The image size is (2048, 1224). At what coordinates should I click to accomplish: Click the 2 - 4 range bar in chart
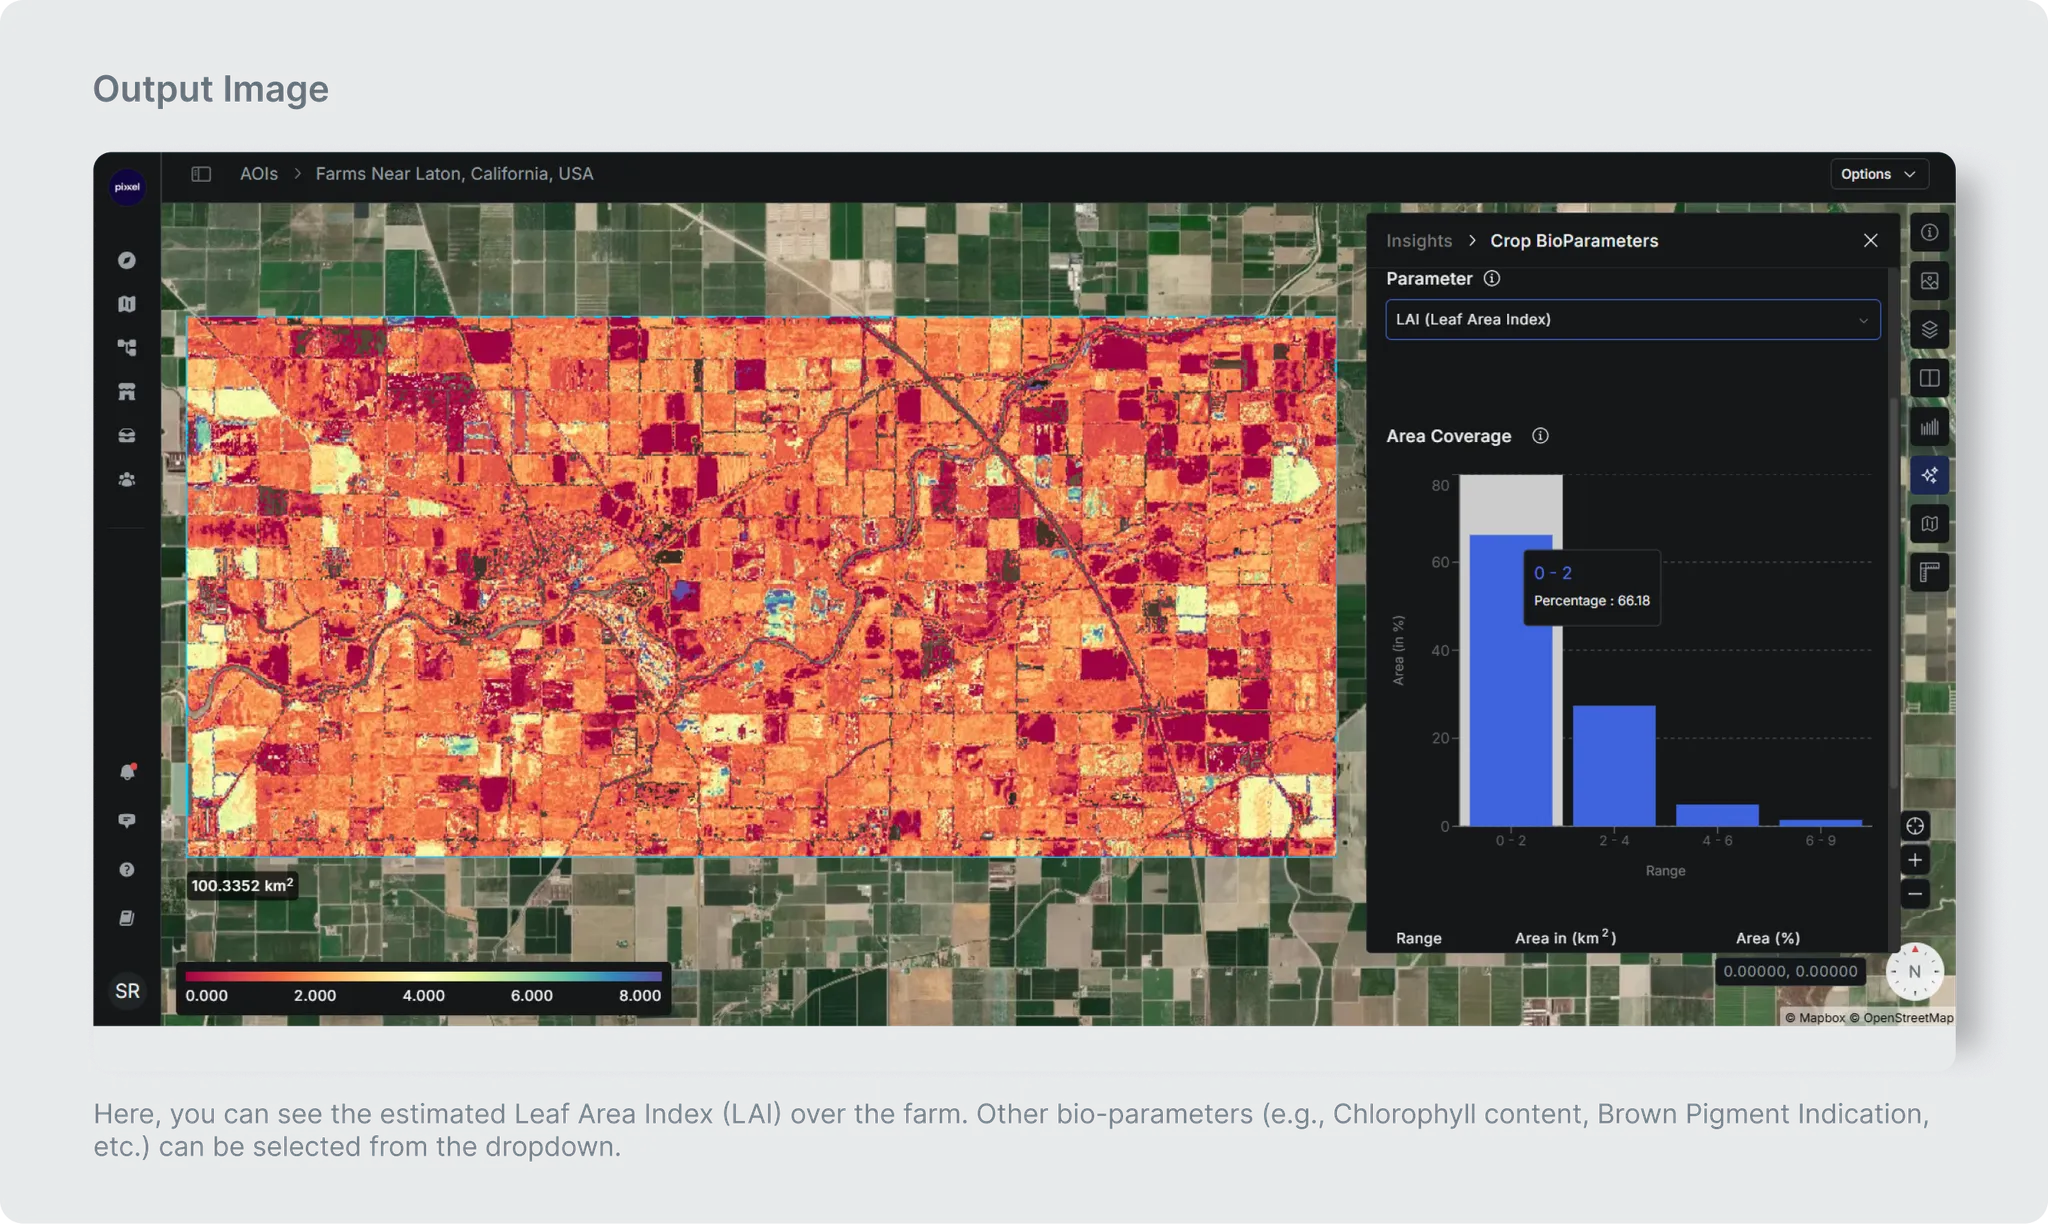(1614, 765)
